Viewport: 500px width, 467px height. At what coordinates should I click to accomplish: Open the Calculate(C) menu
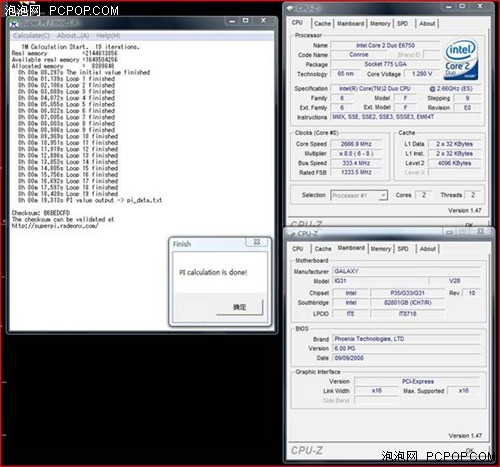pyautogui.click(x=32, y=36)
